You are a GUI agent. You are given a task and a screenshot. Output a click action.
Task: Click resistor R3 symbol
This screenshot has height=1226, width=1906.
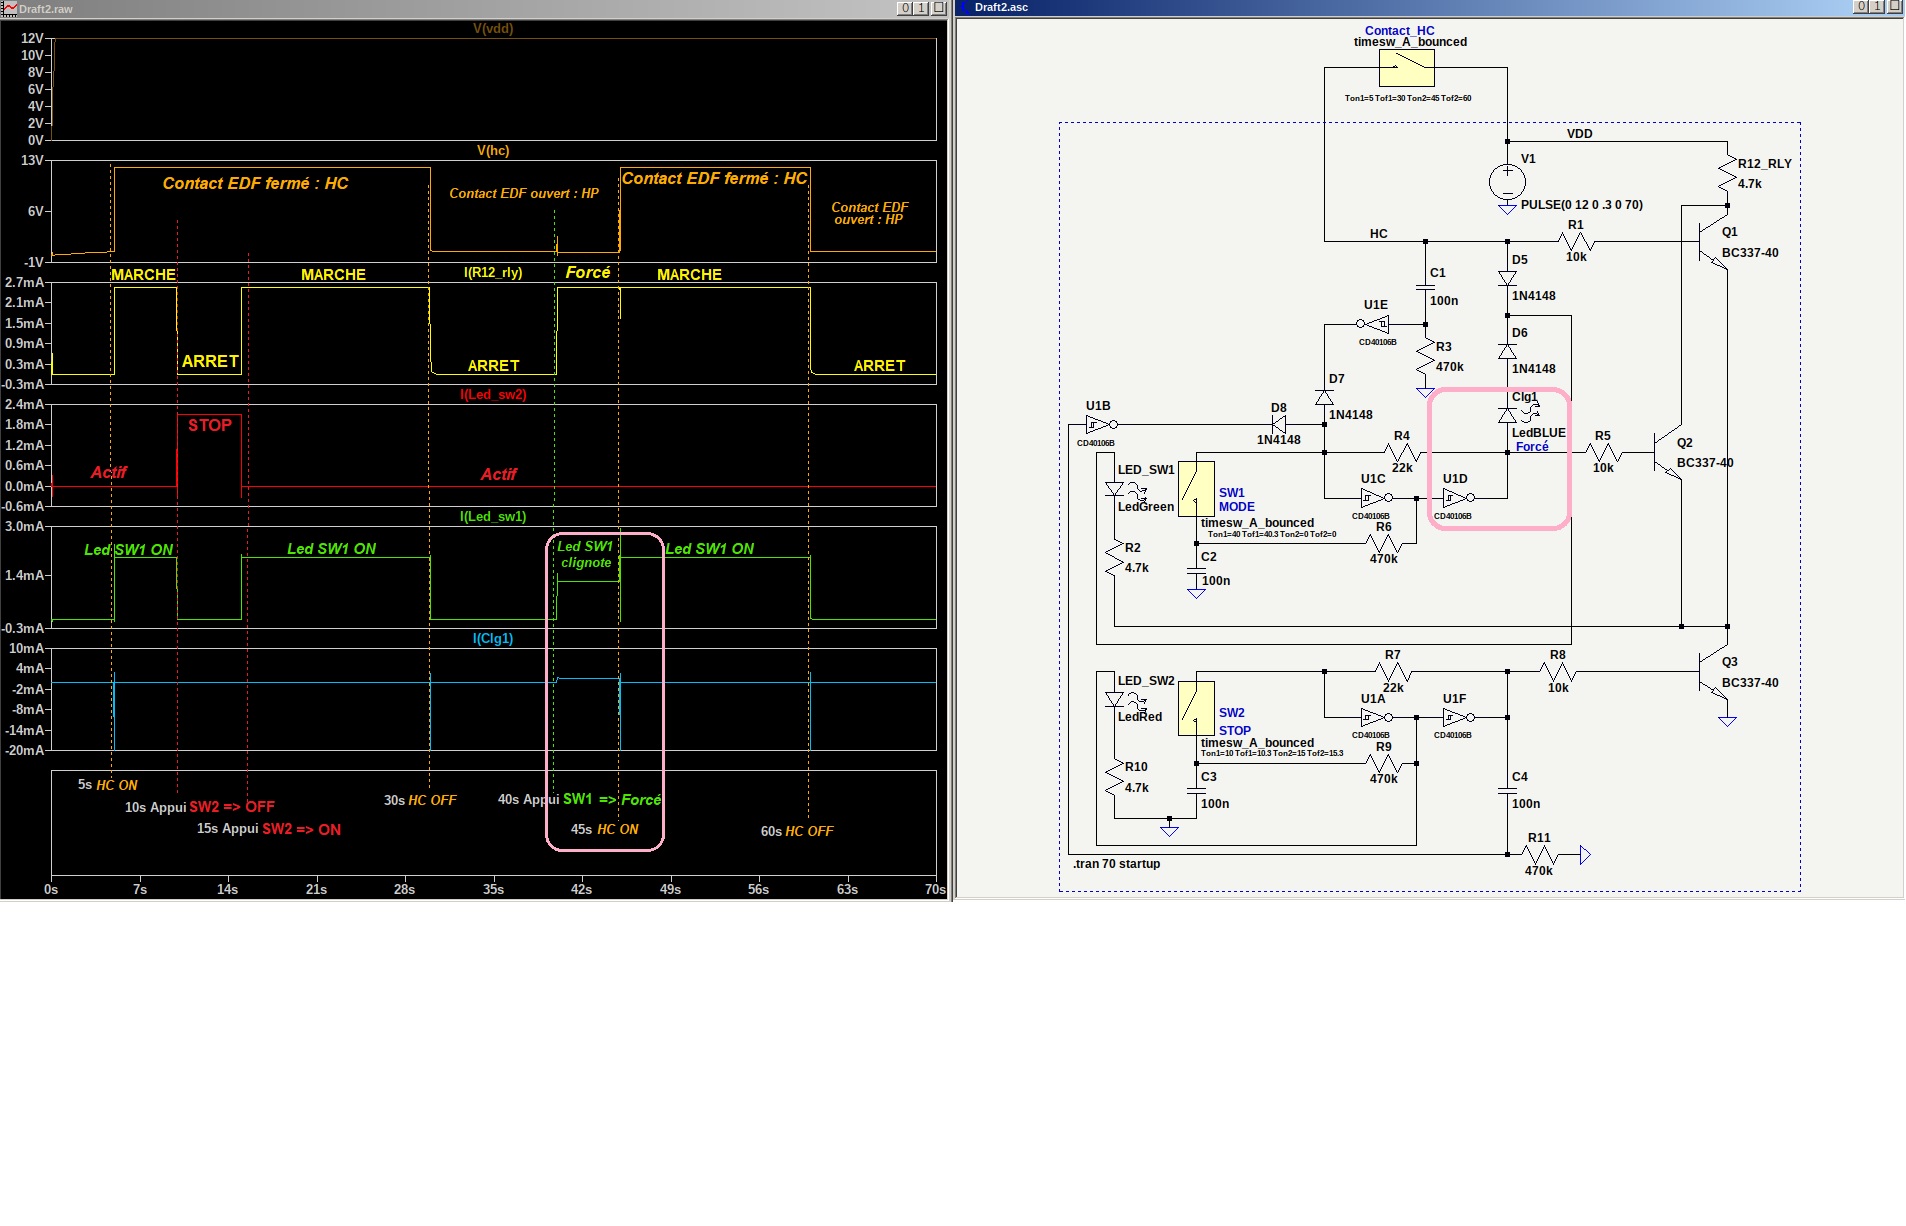click(x=1425, y=357)
